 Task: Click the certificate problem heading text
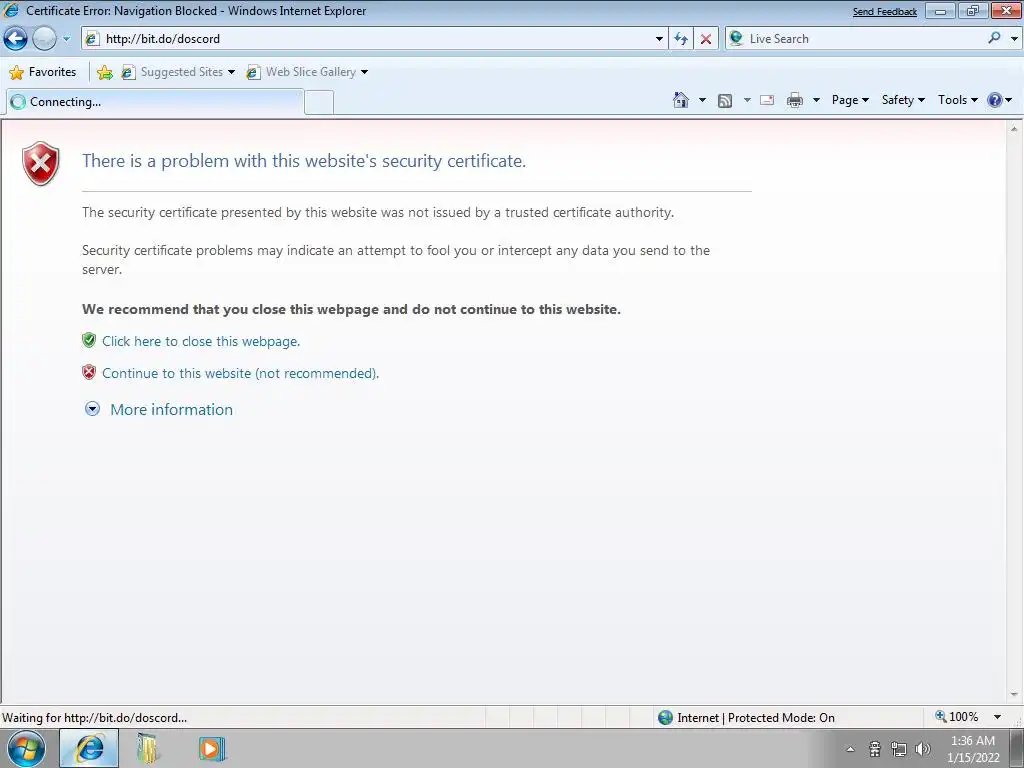304,161
